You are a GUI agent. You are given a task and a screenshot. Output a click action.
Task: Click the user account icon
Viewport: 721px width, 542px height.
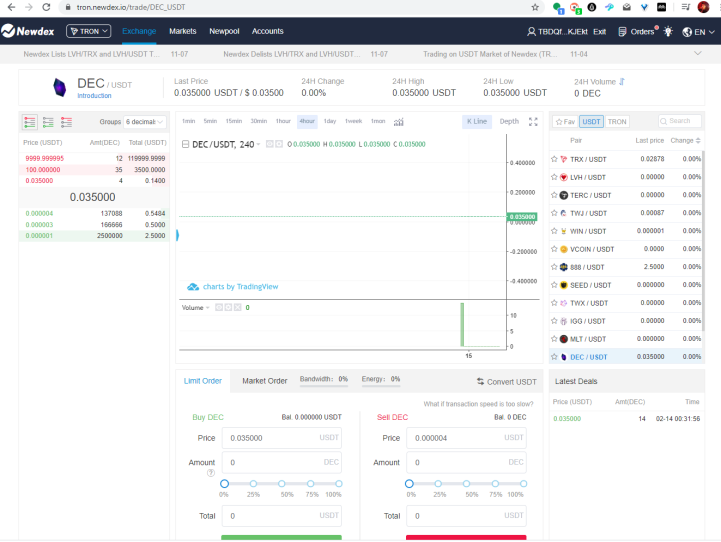point(531,32)
